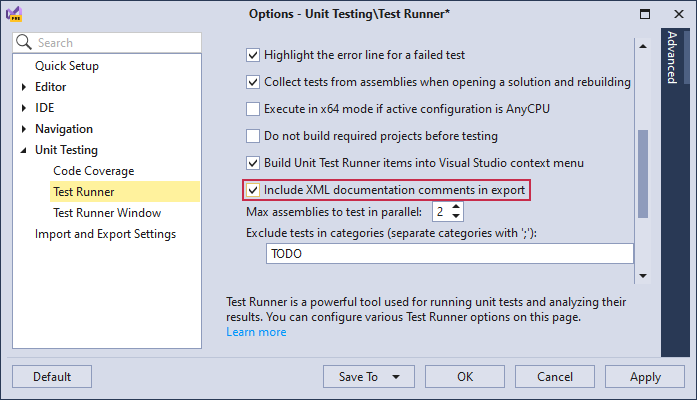Click the search magnifier icon
The image size is (697, 400).
pyautogui.click(x=24, y=42)
